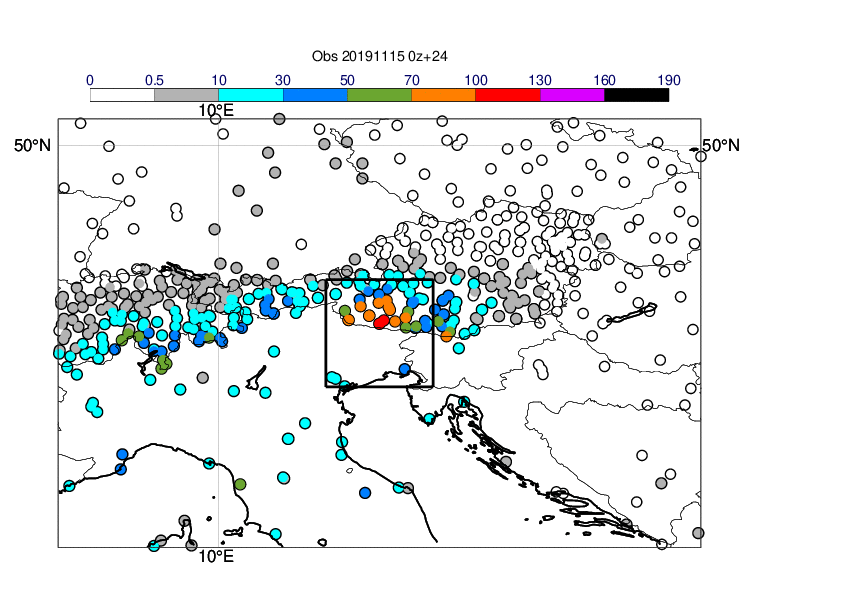Click the colorbar tick label "160"

(605, 81)
